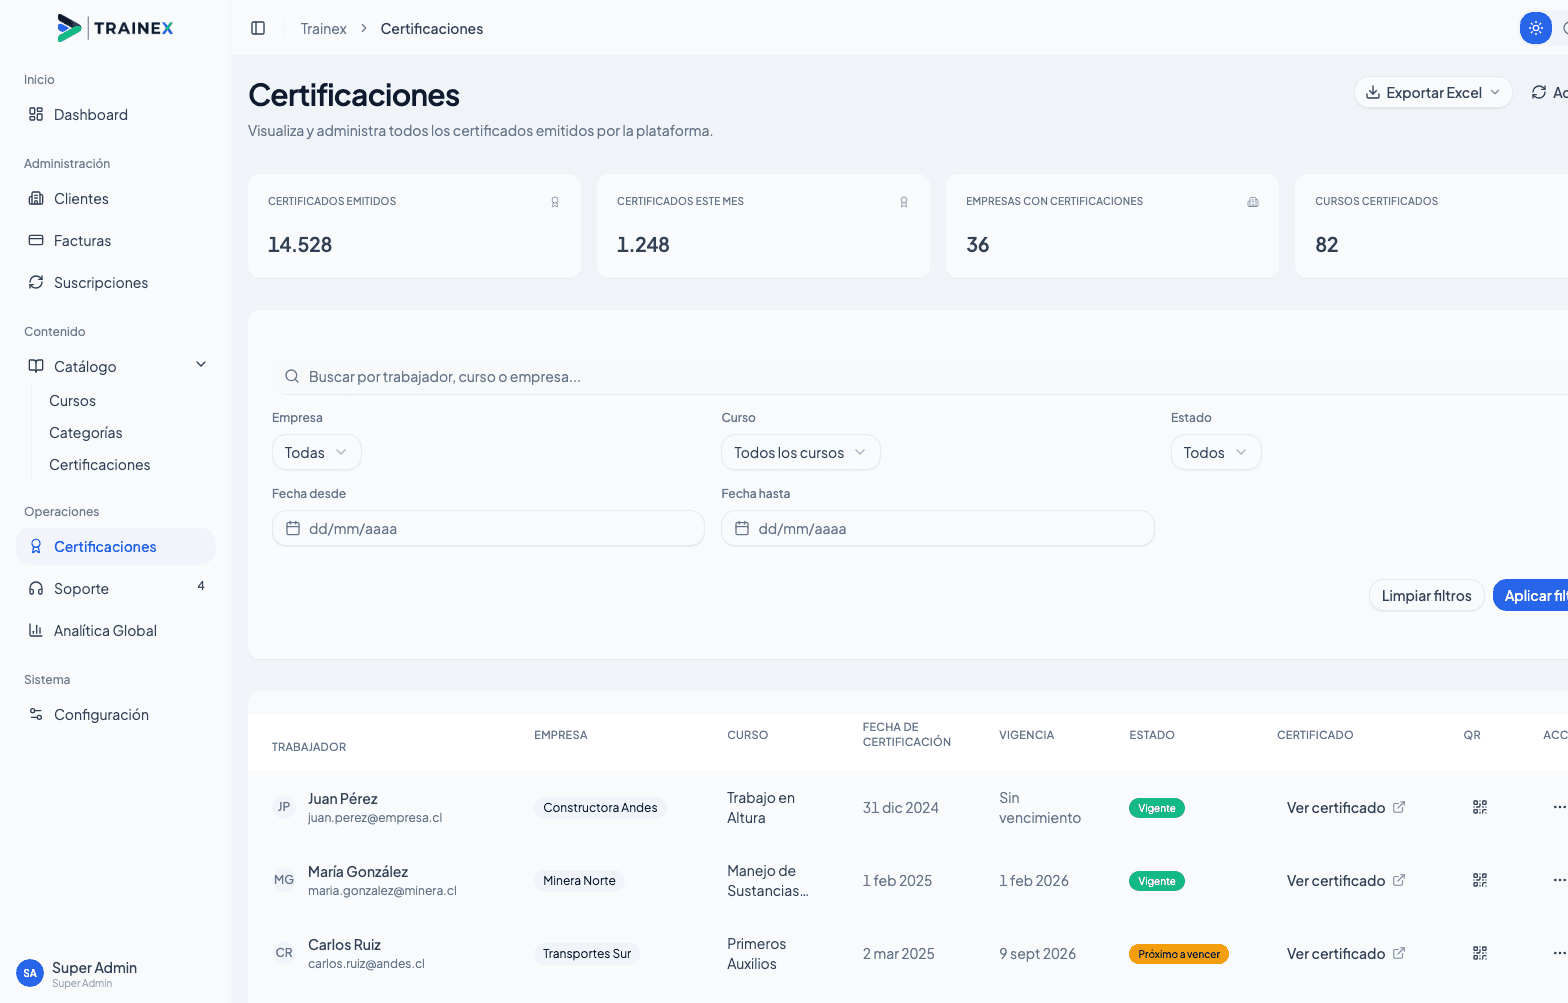1568x1003 pixels.
Task: Focus the search field for trabajador, curso o empresa
Action: 920,377
